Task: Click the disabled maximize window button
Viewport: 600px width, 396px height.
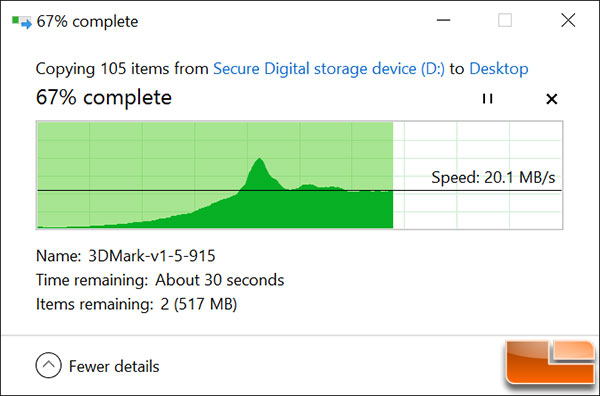Action: 505,20
